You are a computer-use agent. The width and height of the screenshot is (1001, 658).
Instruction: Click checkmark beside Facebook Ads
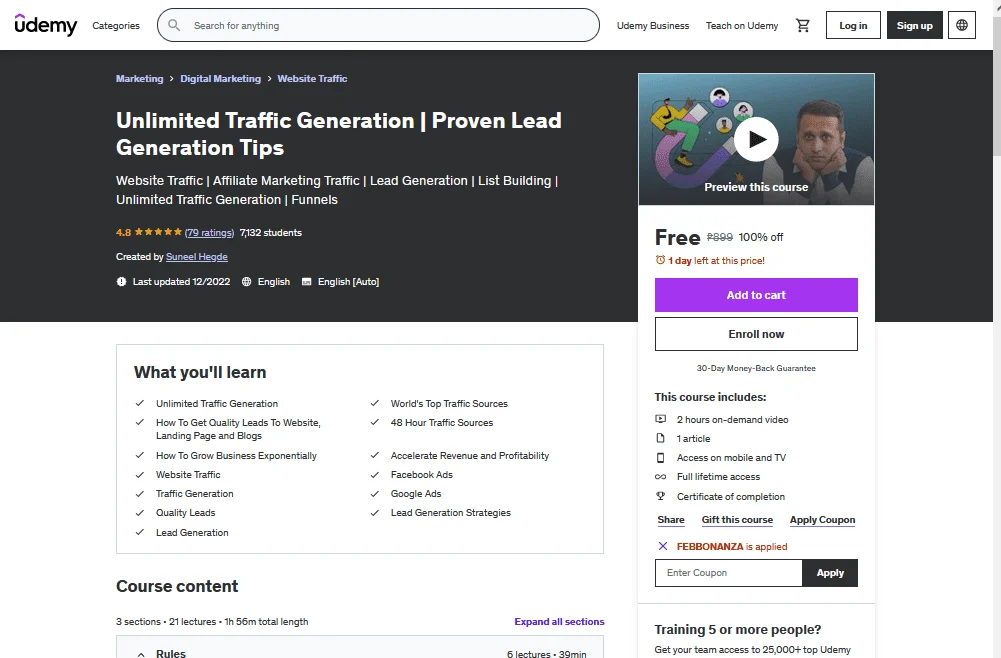[375, 475]
